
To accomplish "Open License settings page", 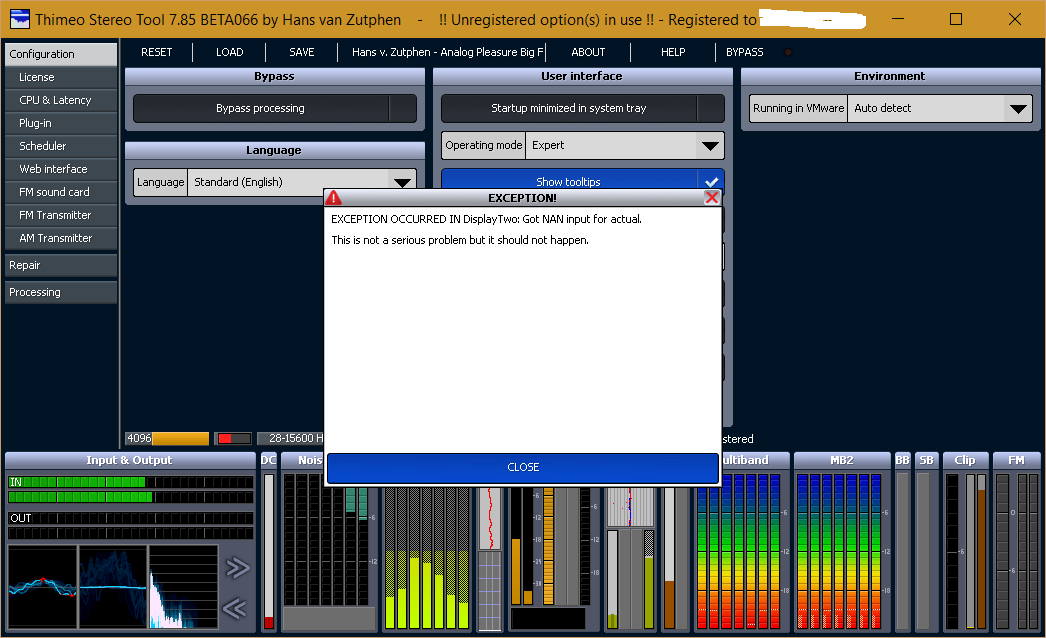I will point(61,77).
